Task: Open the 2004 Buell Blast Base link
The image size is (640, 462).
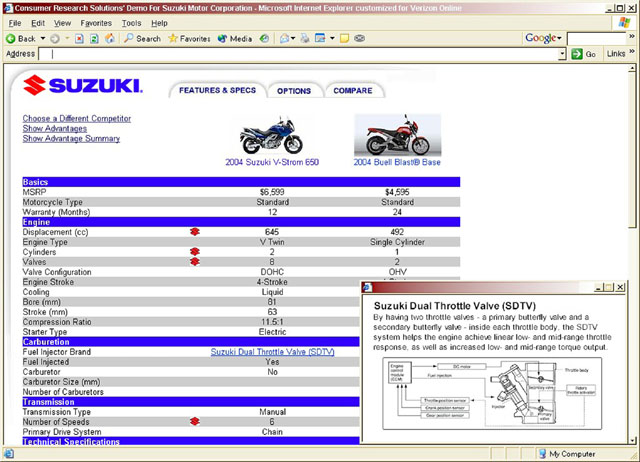Action: pyautogui.click(x=397, y=162)
